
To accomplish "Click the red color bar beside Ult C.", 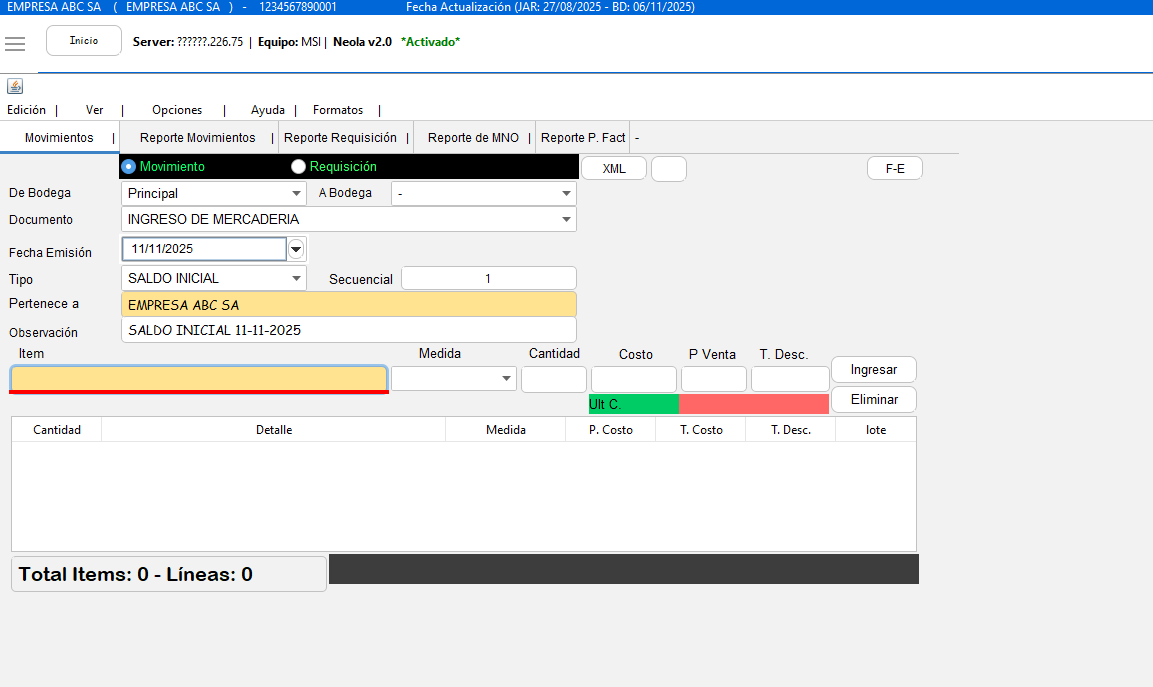I will click(753, 404).
